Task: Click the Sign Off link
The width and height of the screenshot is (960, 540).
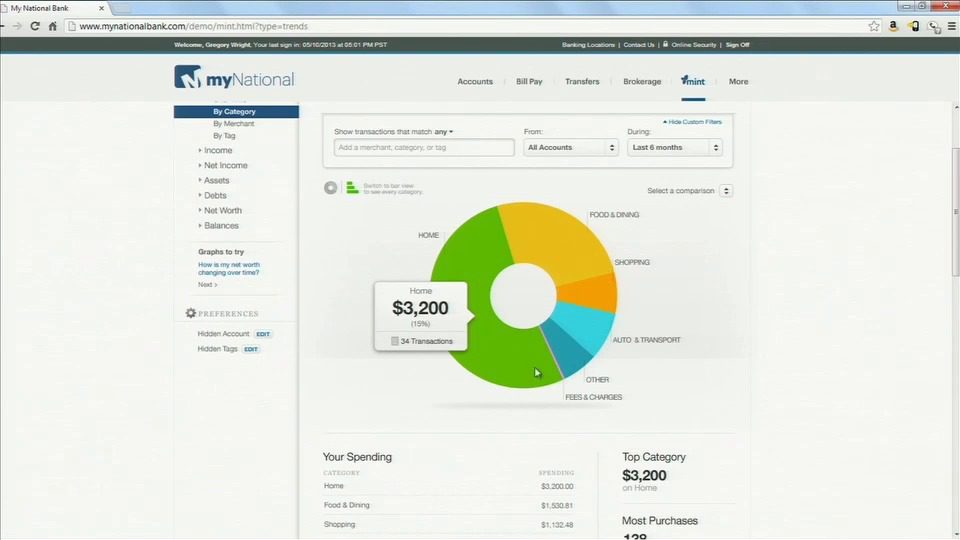Action: (x=737, y=45)
